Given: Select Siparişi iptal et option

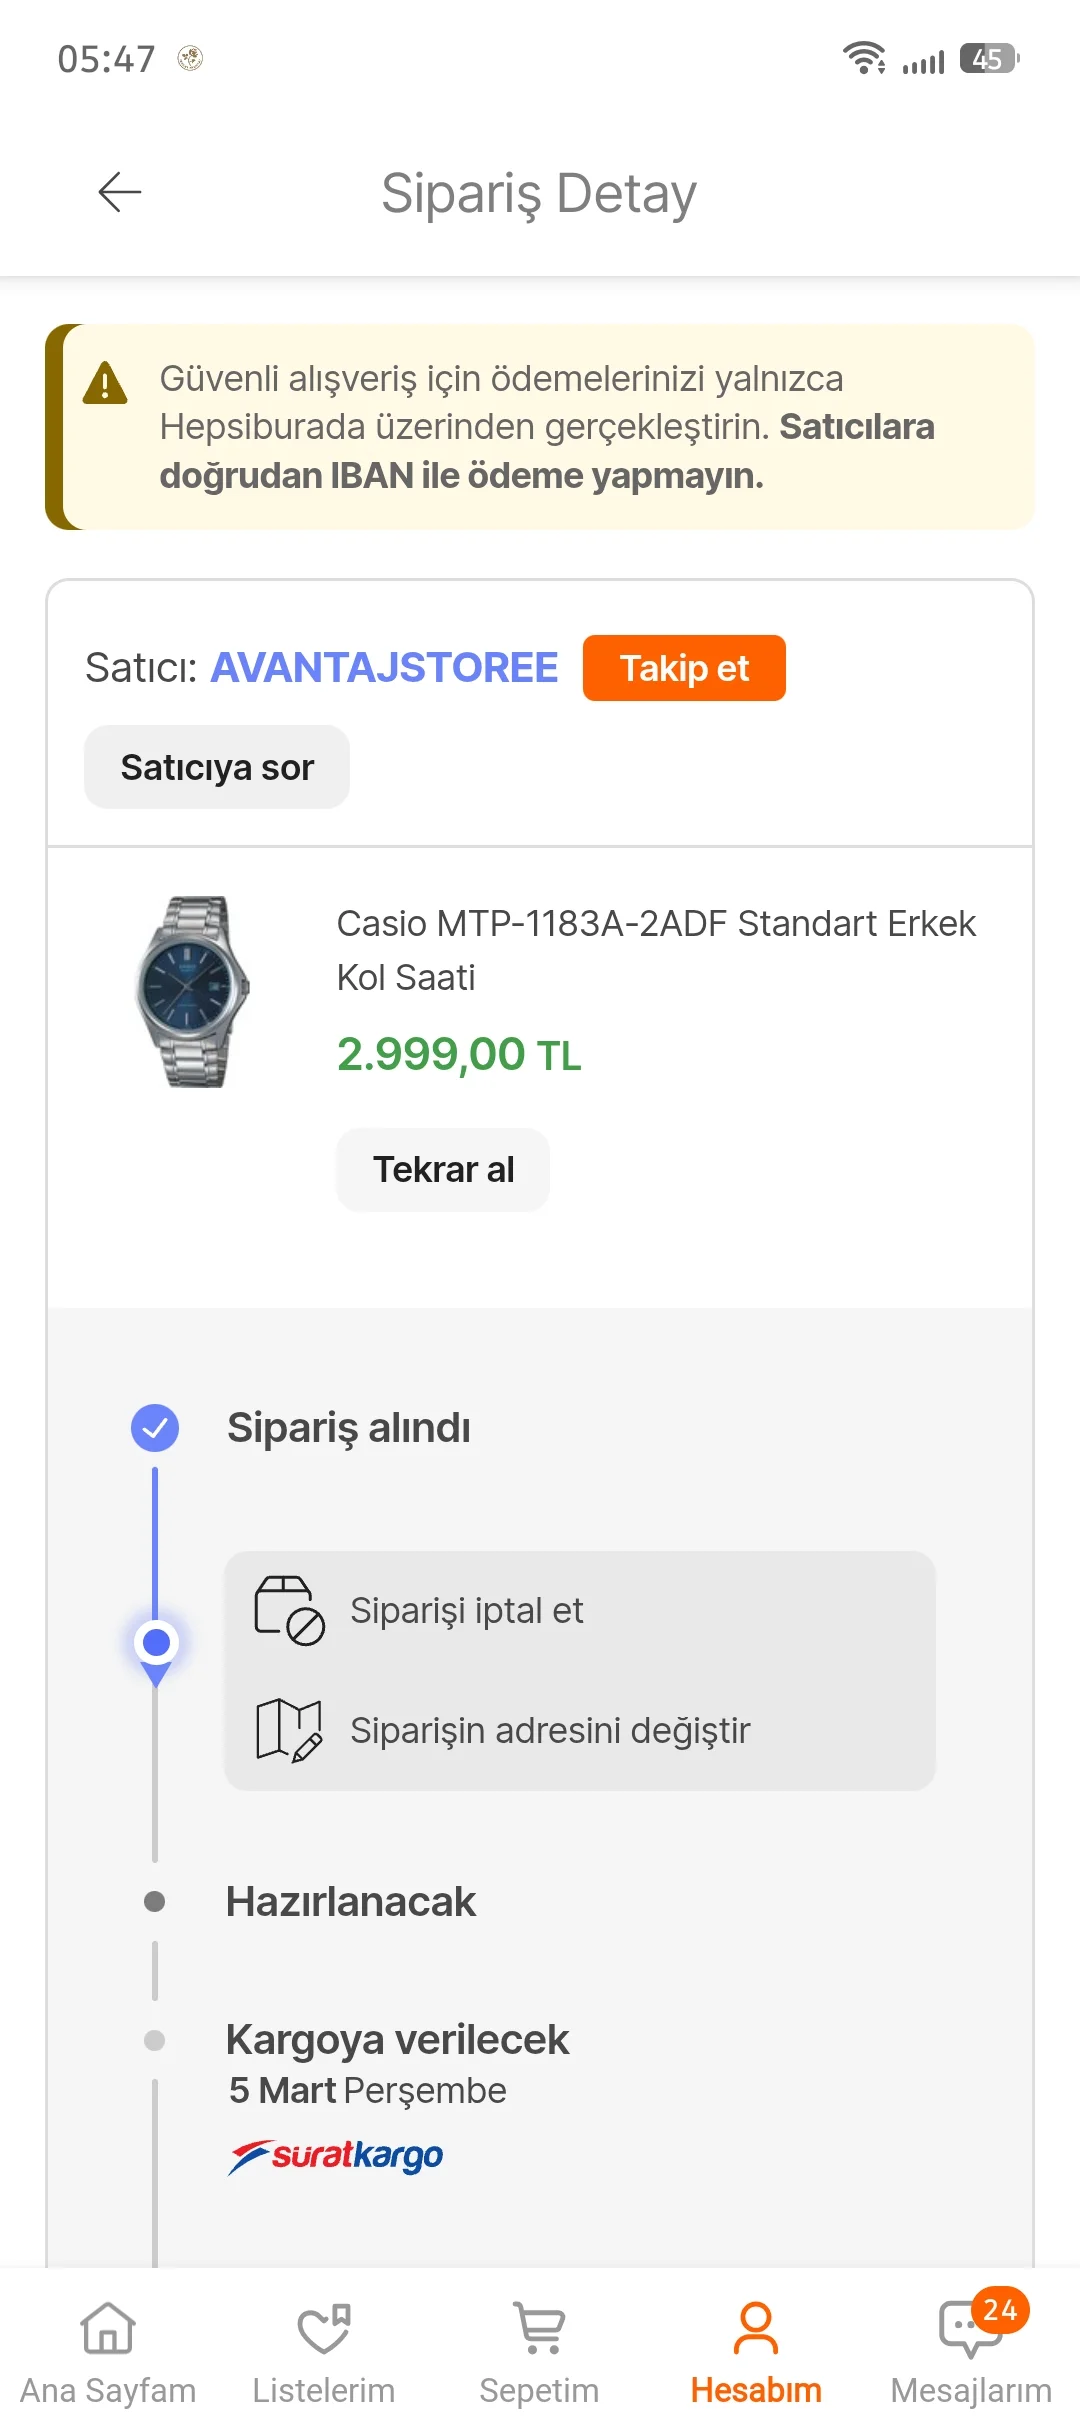Looking at the screenshot, I should [466, 1611].
